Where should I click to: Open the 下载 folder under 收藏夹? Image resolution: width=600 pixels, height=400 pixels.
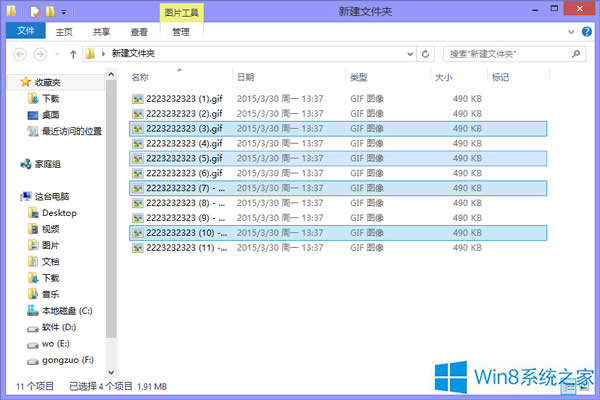(x=34, y=98)
